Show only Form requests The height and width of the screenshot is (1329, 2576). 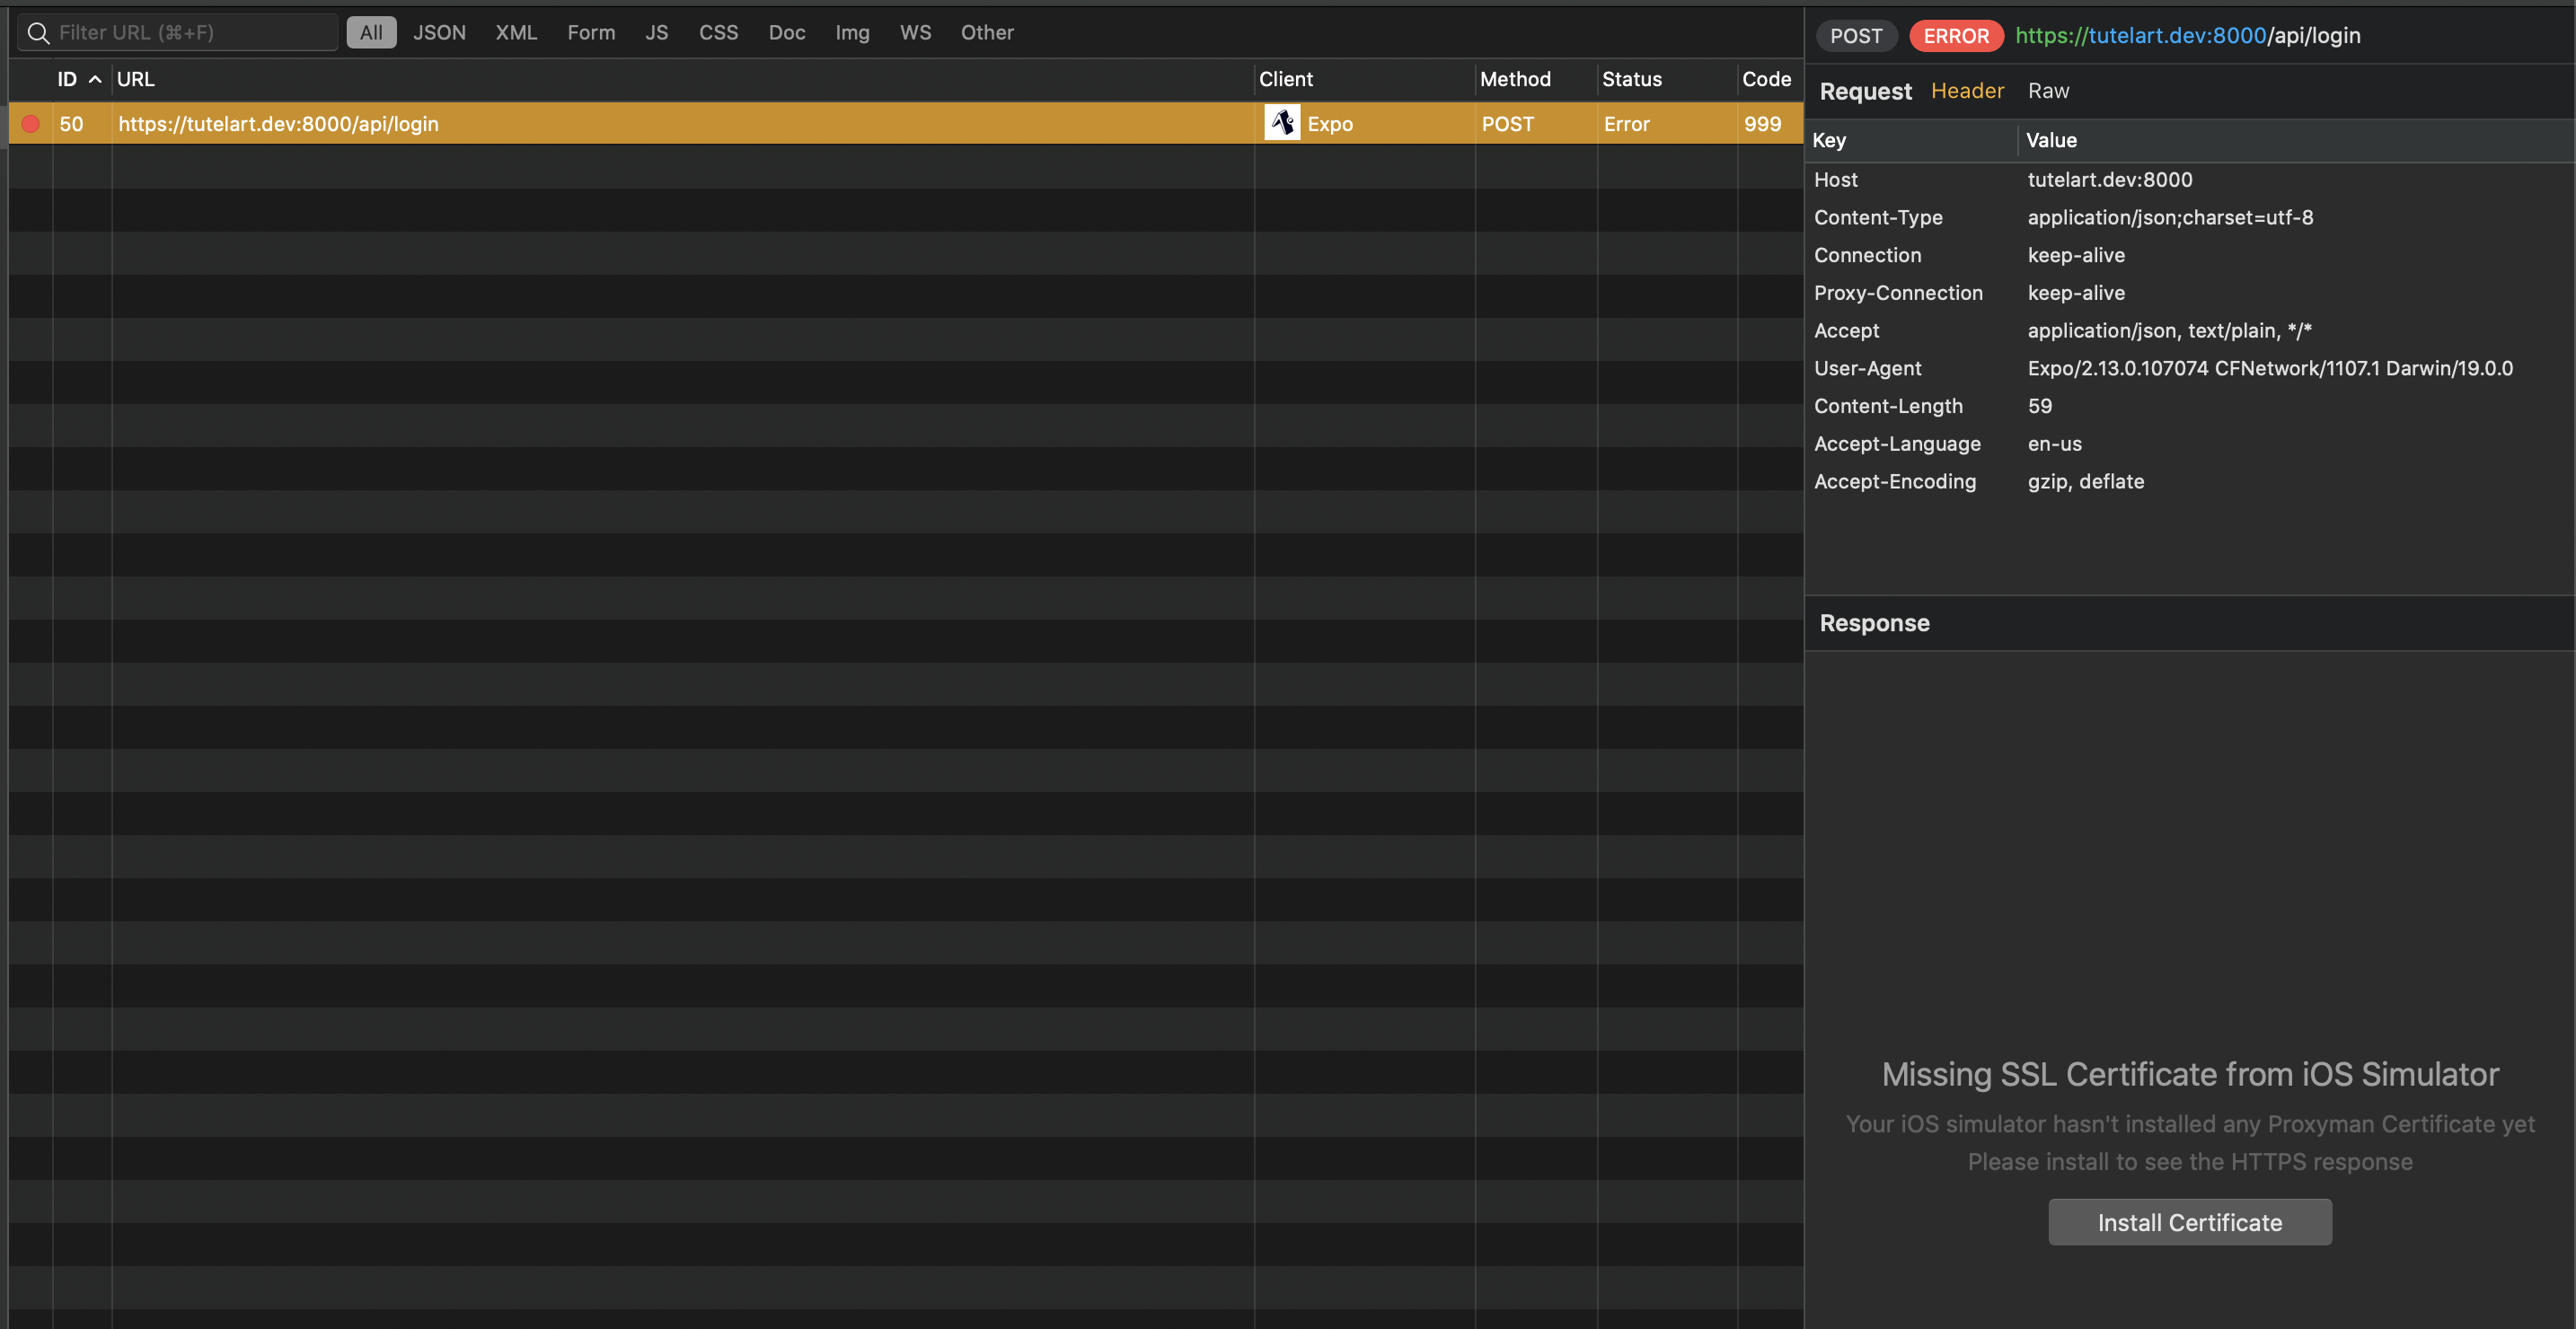point(591,33)
